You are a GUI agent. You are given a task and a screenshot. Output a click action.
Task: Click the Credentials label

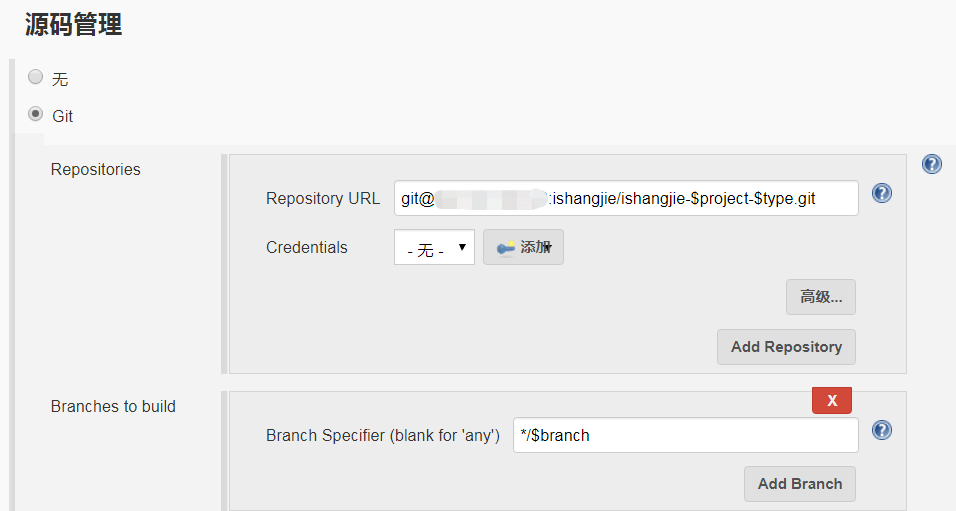pos(307,248)
